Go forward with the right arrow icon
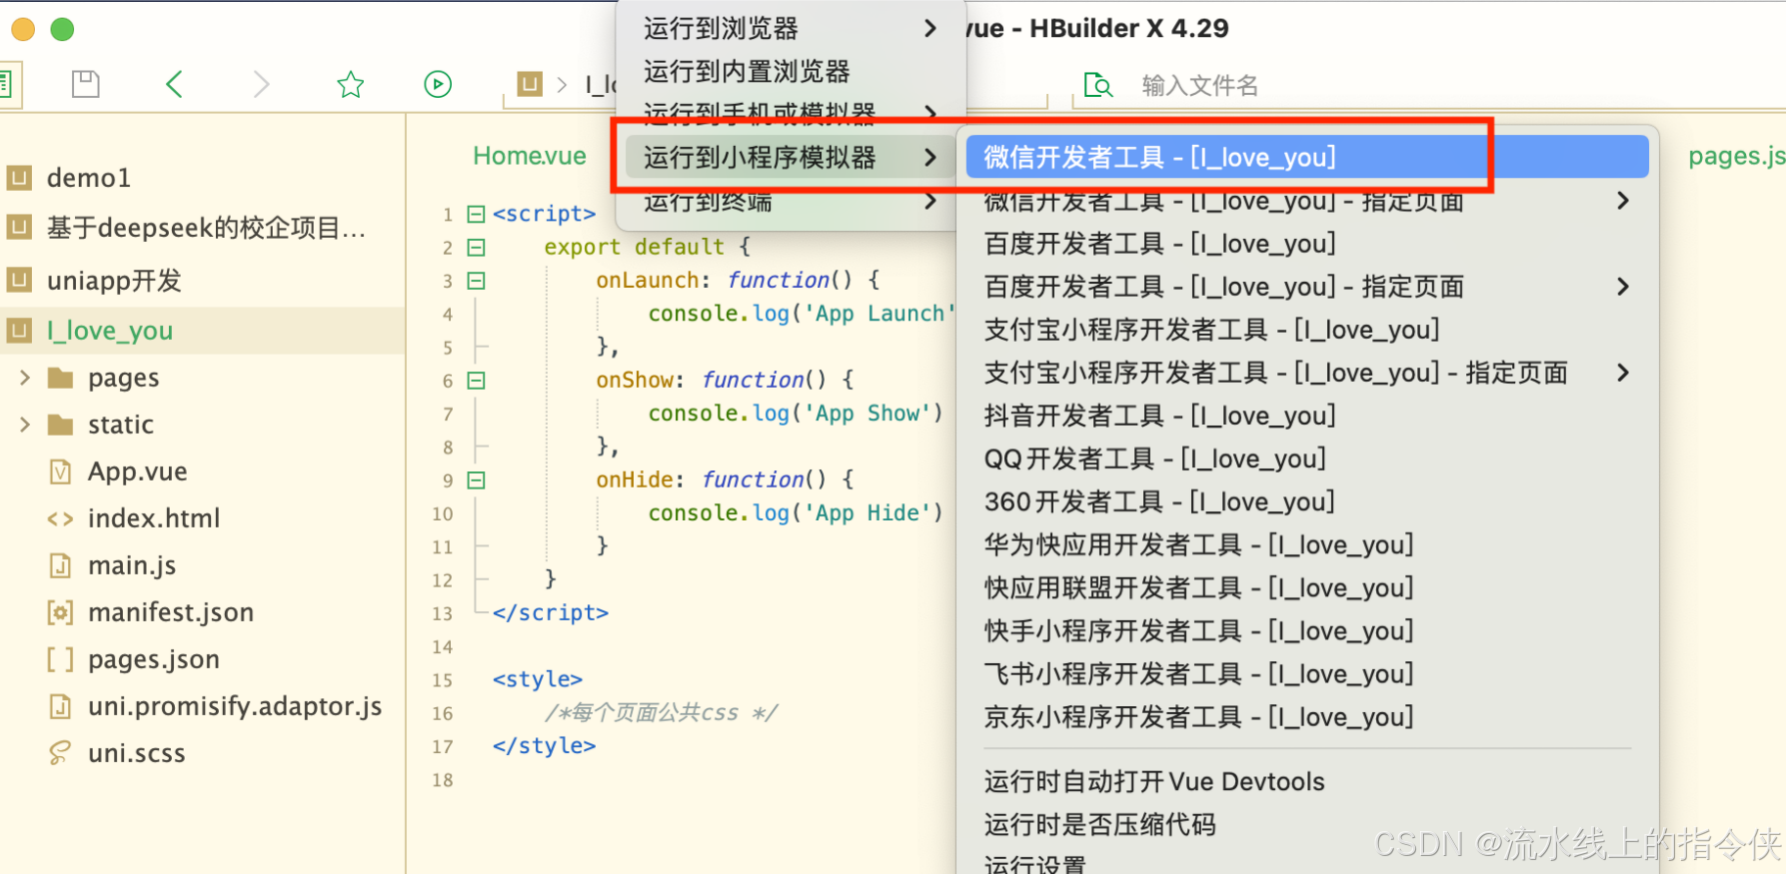This screenshot has width=1786, height=874. 261,84
